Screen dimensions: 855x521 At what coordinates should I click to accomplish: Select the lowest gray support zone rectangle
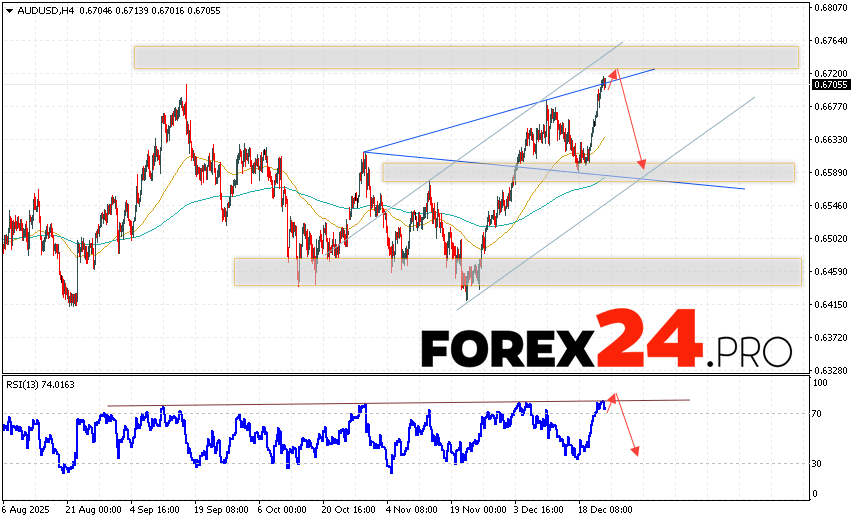(517, 271)
